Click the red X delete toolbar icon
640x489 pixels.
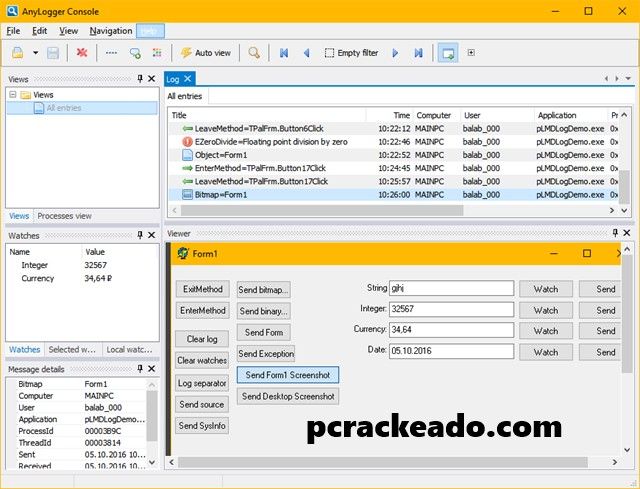[82, 52]
